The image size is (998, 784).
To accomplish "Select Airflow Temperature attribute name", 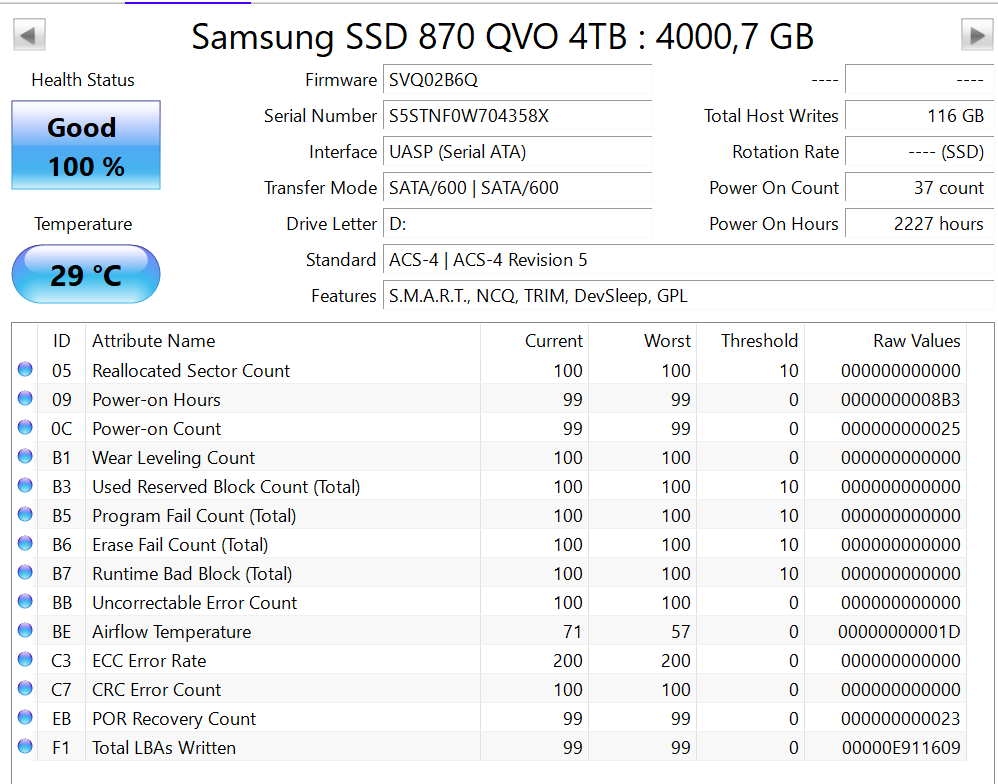I will click(172, 632).
